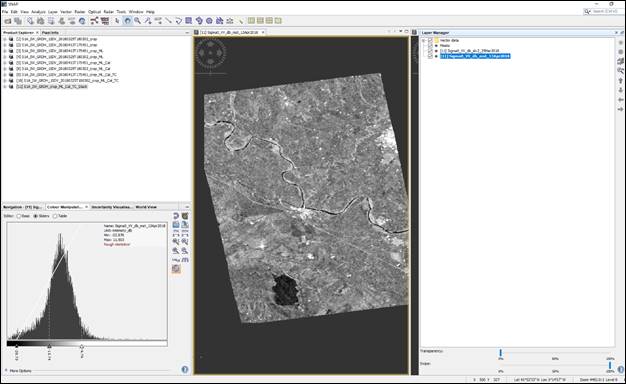626x384 pixels.
Task: Click the Move Layer Left arrow icon
Action: pyautogui.click(x=621, y=100)
